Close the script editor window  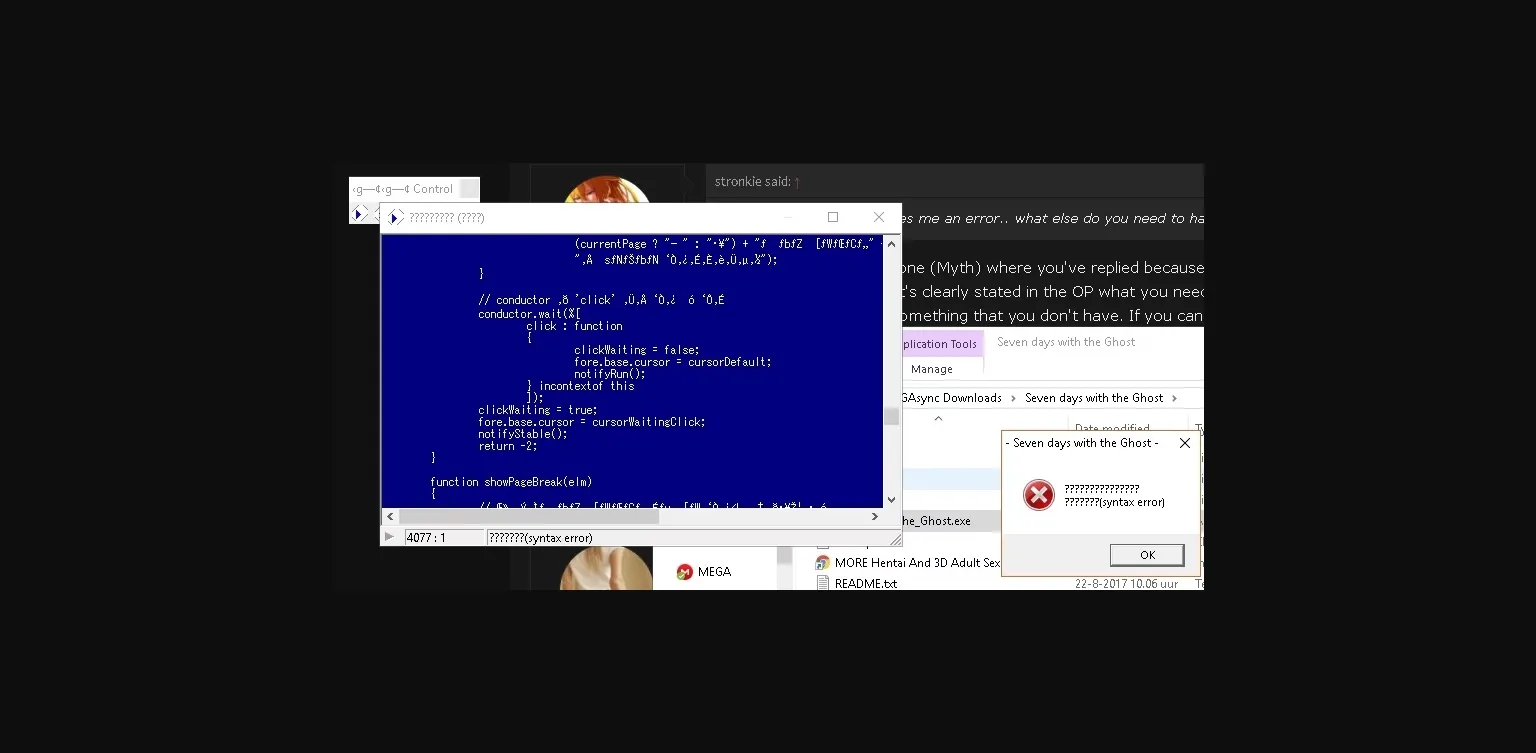pos(878,217)
